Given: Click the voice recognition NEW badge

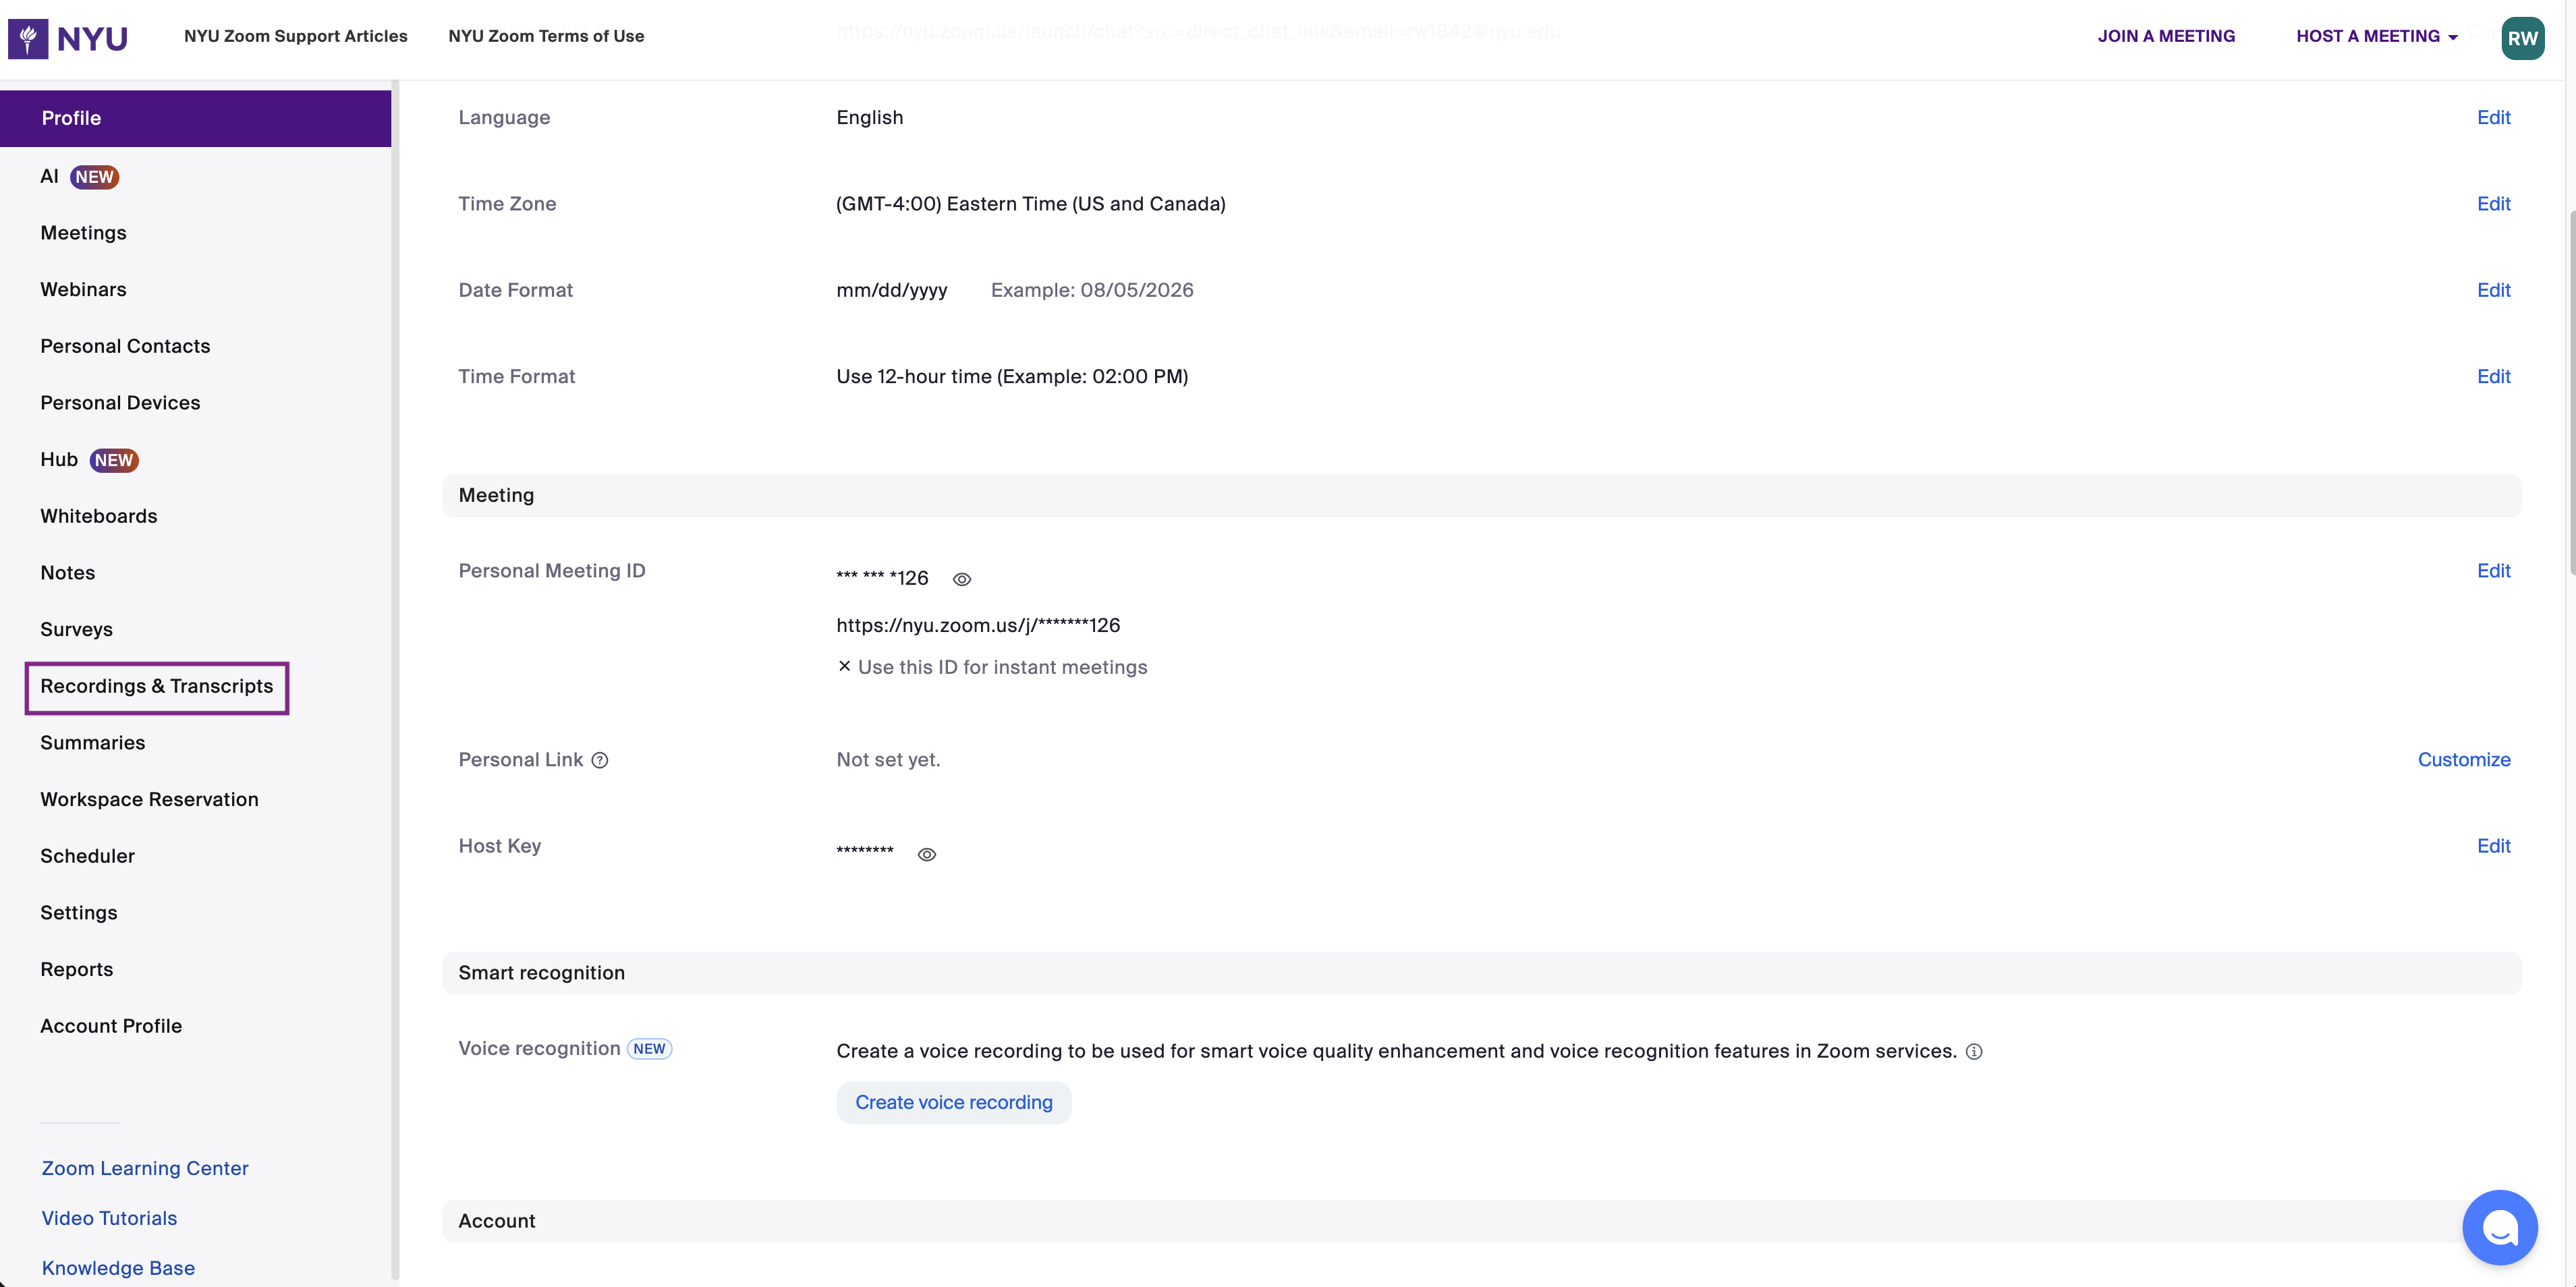Looking at the screenshot, I should coord(649,1049).
